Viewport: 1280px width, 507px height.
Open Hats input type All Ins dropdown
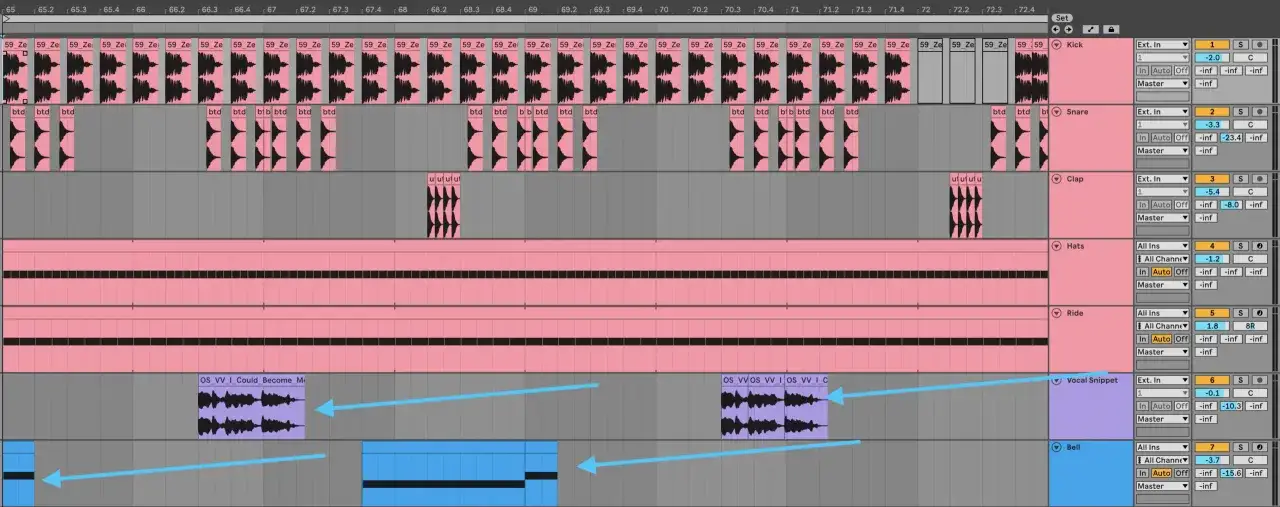pos(1163,246)
